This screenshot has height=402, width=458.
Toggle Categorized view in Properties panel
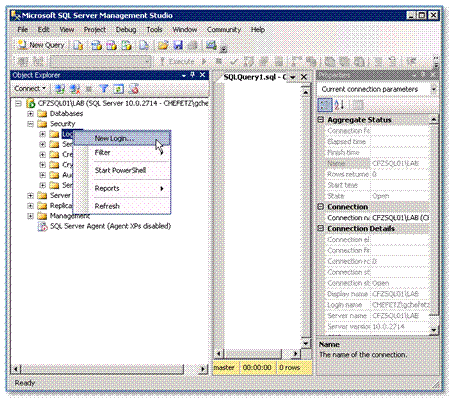(325, 105)
